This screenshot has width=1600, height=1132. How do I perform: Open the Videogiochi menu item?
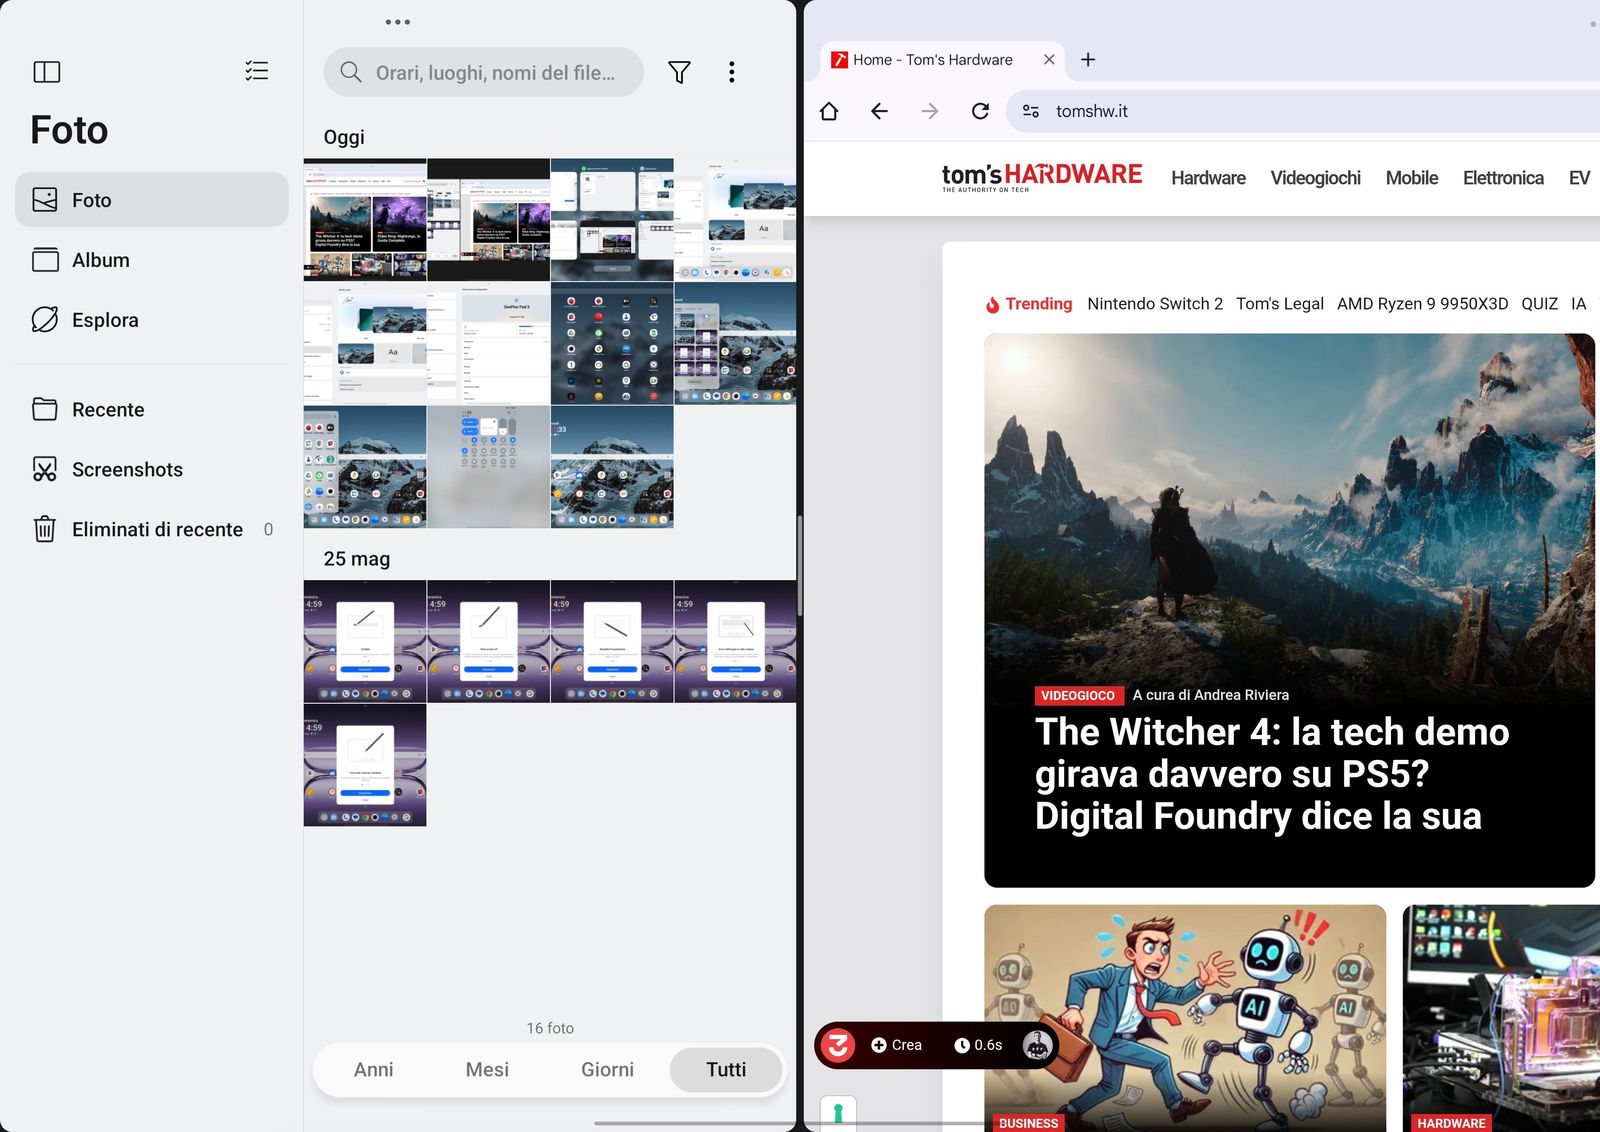tap(1315, 178)
